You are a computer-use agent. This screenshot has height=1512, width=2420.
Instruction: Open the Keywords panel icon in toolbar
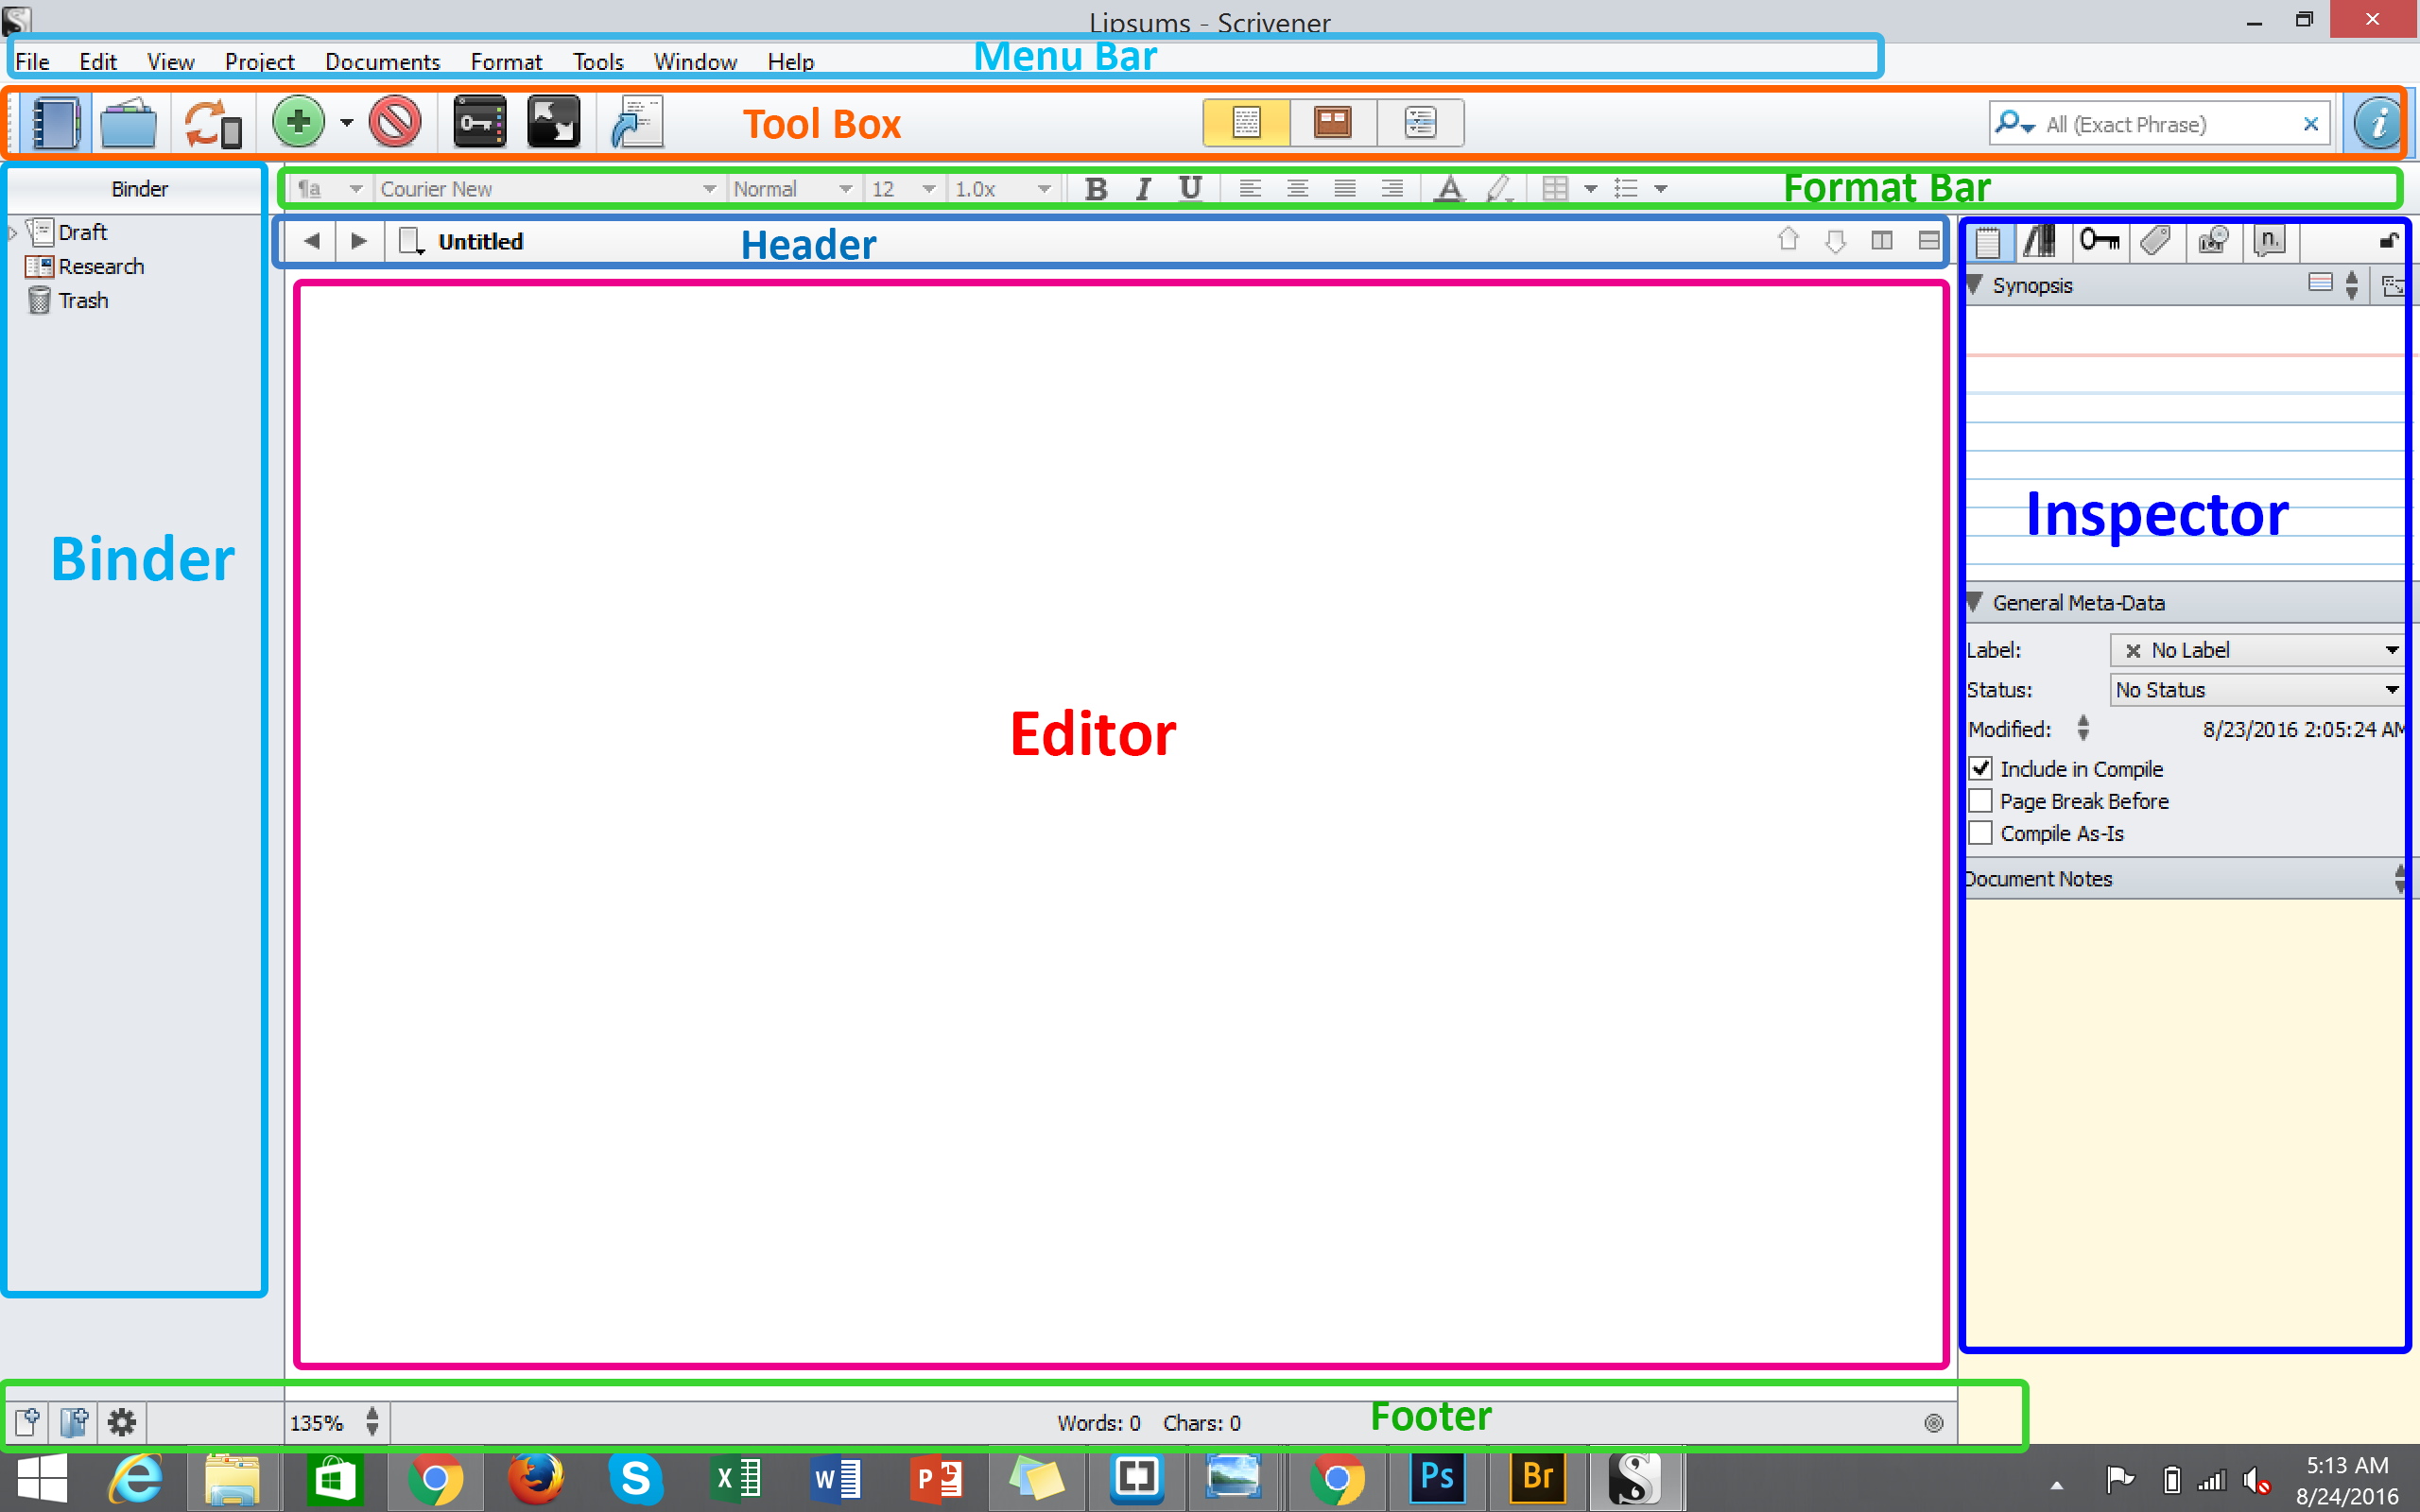[479, 123]
